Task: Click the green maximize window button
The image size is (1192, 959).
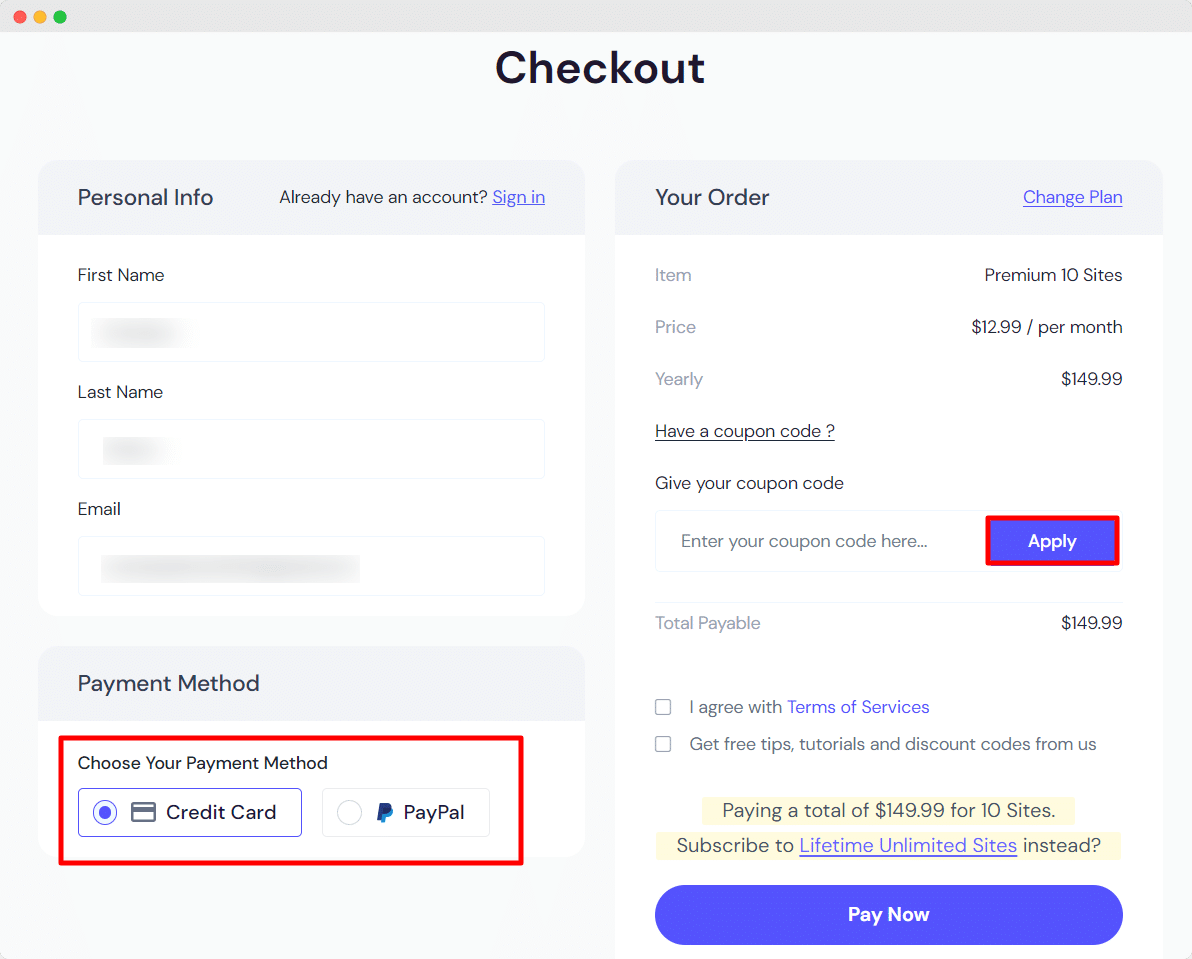Action: coord(60,17)
